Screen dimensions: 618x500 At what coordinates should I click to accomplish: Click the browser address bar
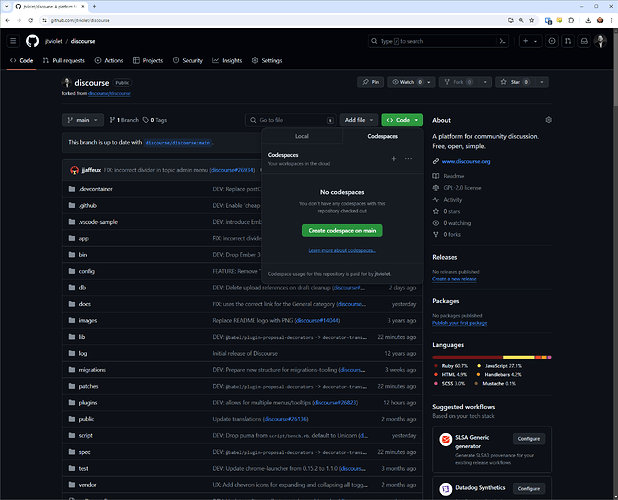(272, 20)
